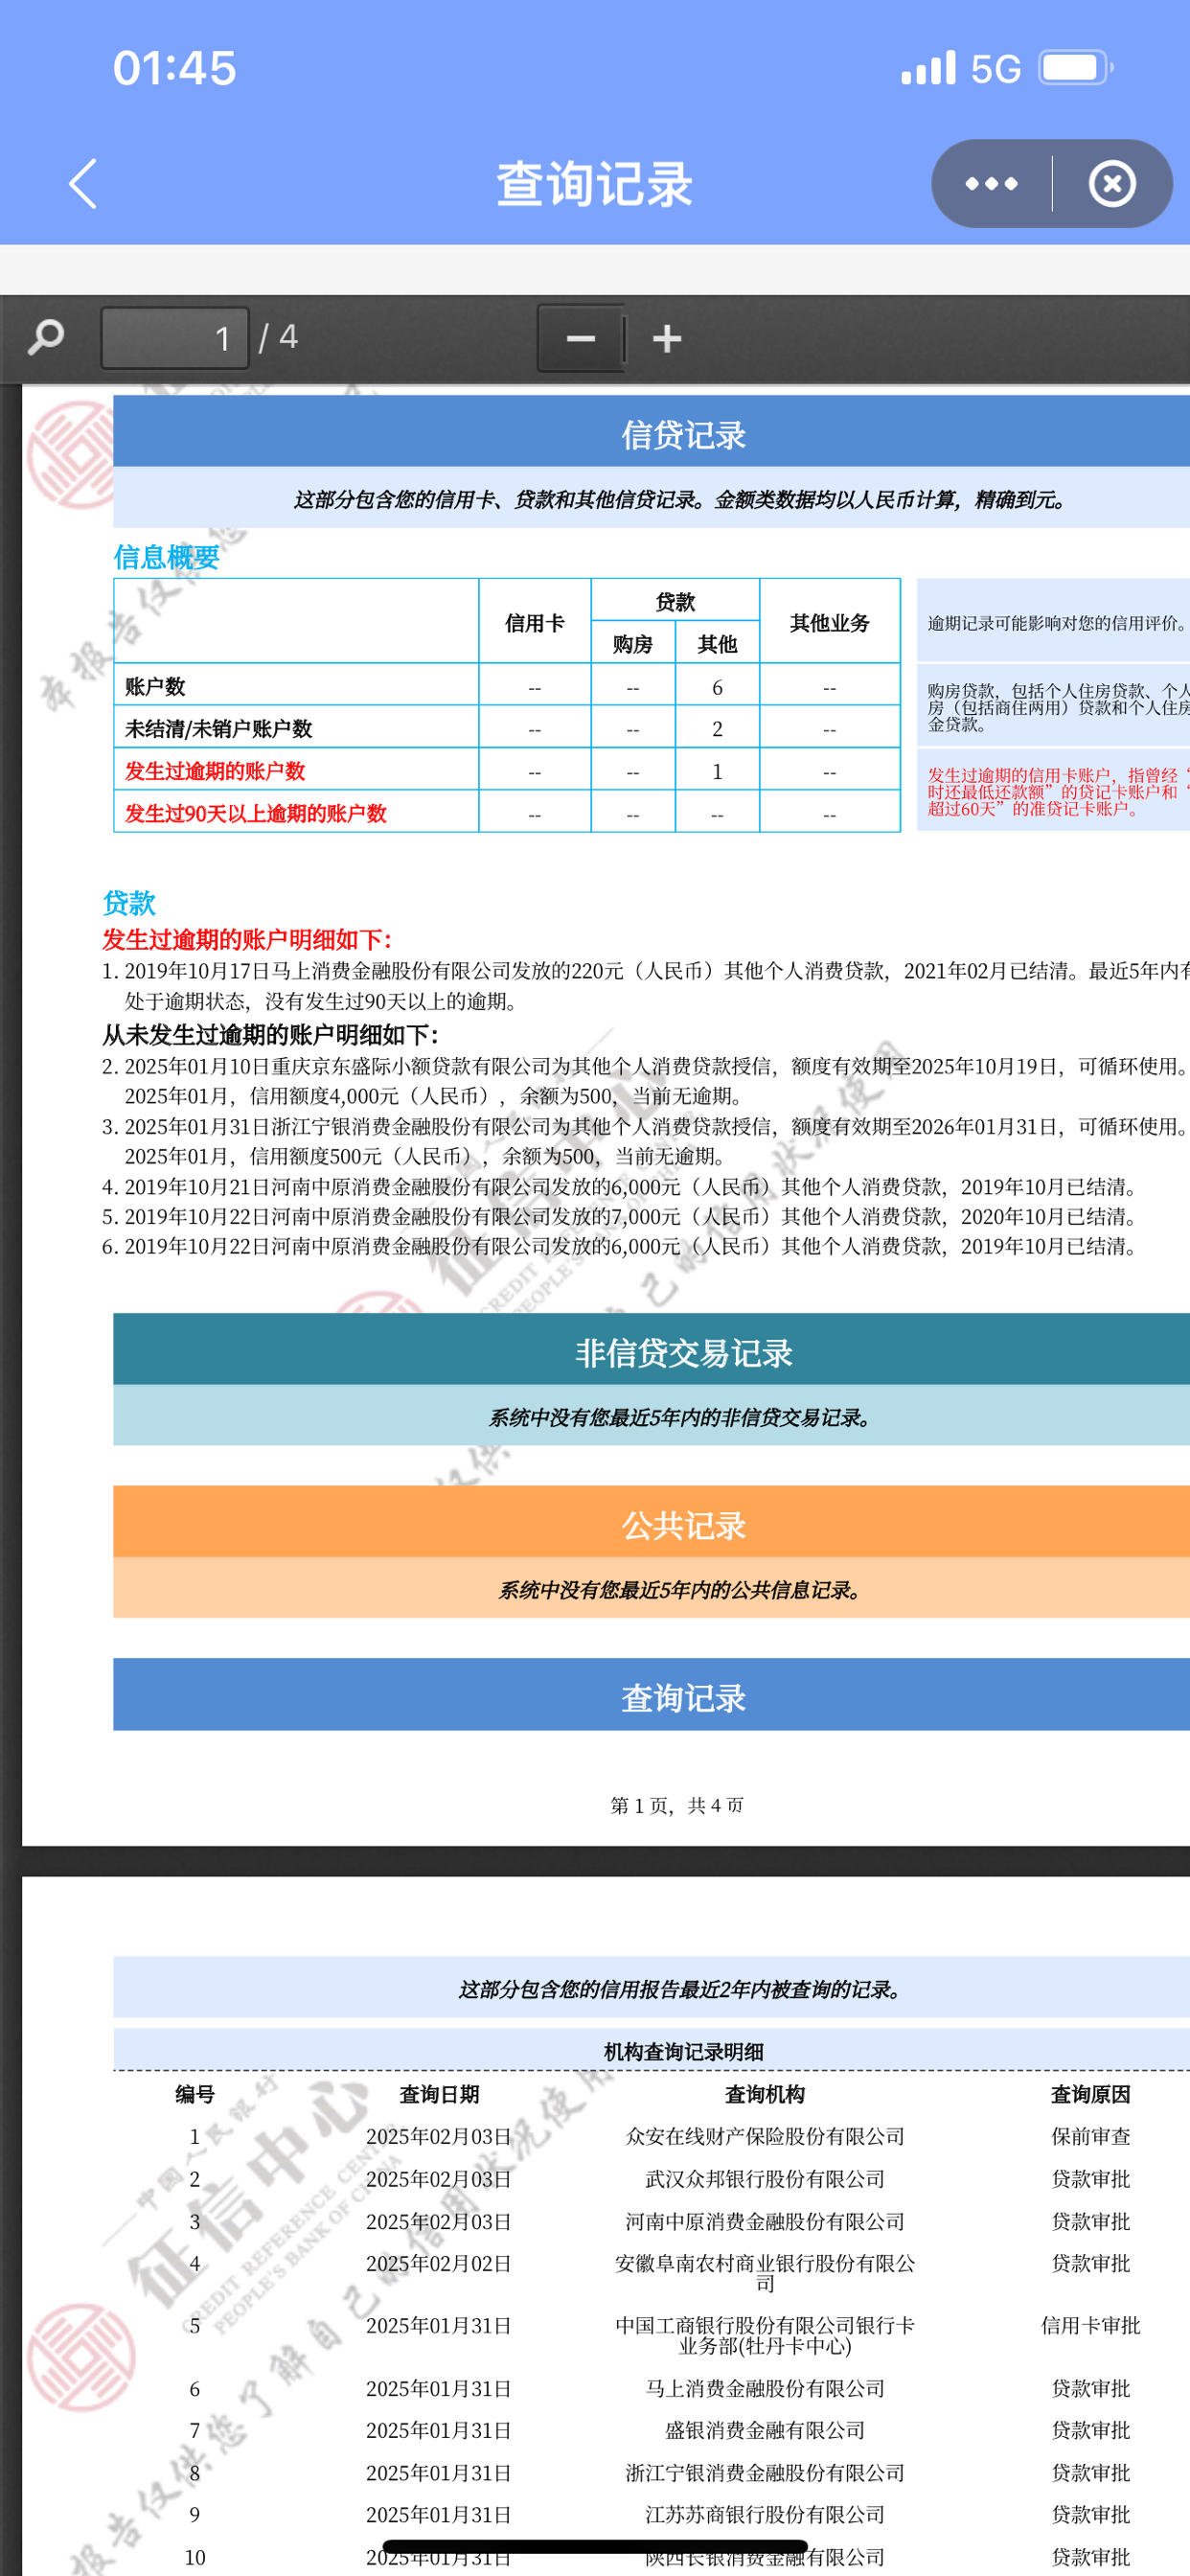Select the 查询日期 column header

pyautogui.click(x=439, y=2094)
